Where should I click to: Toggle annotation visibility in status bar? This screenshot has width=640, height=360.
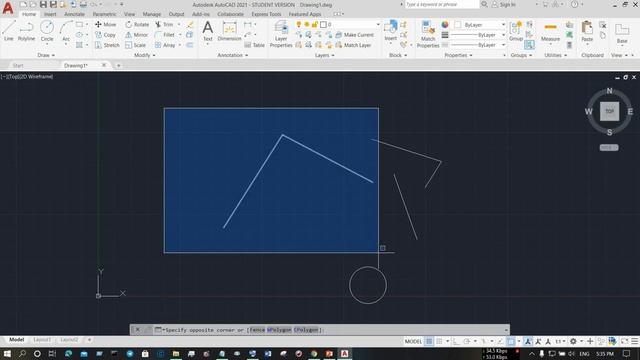528,341
